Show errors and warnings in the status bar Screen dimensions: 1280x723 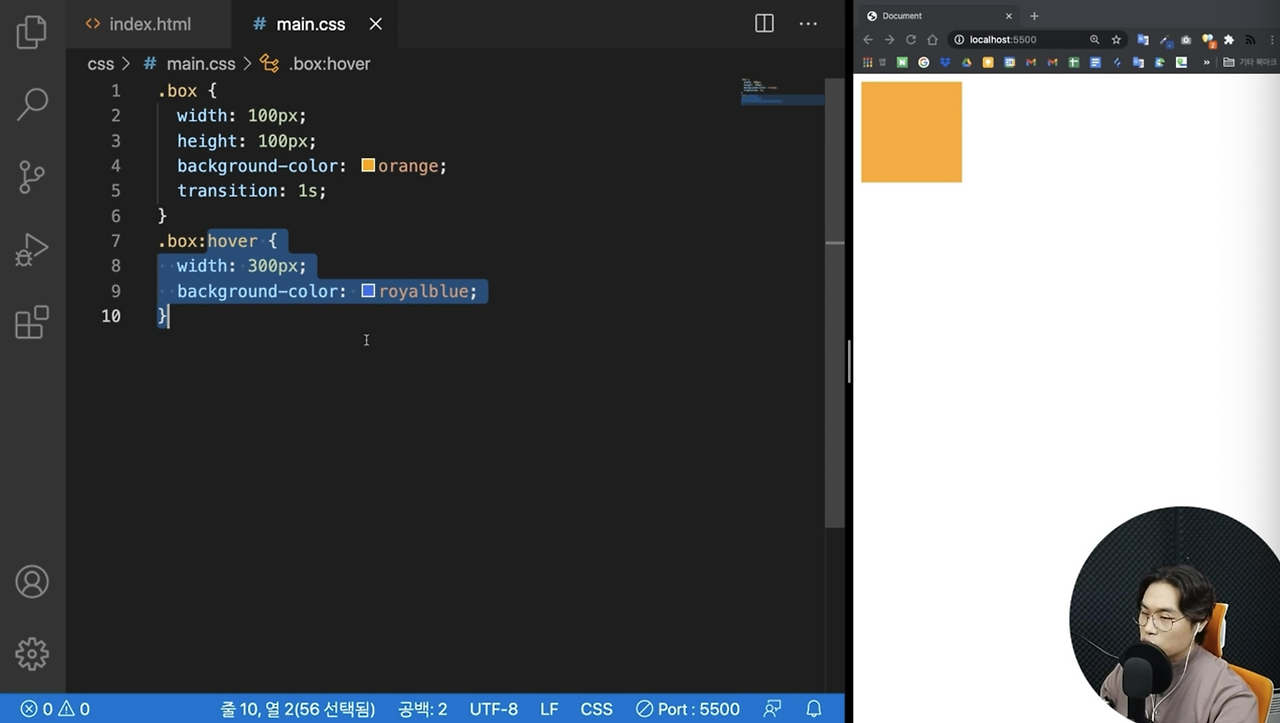tap(56, 709)
